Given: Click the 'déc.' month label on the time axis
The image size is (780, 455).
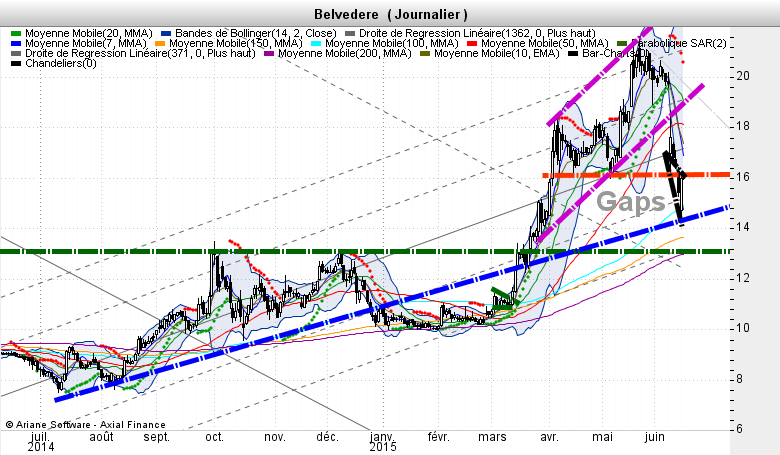Looking at the screenshot, I should pos(327,437).
